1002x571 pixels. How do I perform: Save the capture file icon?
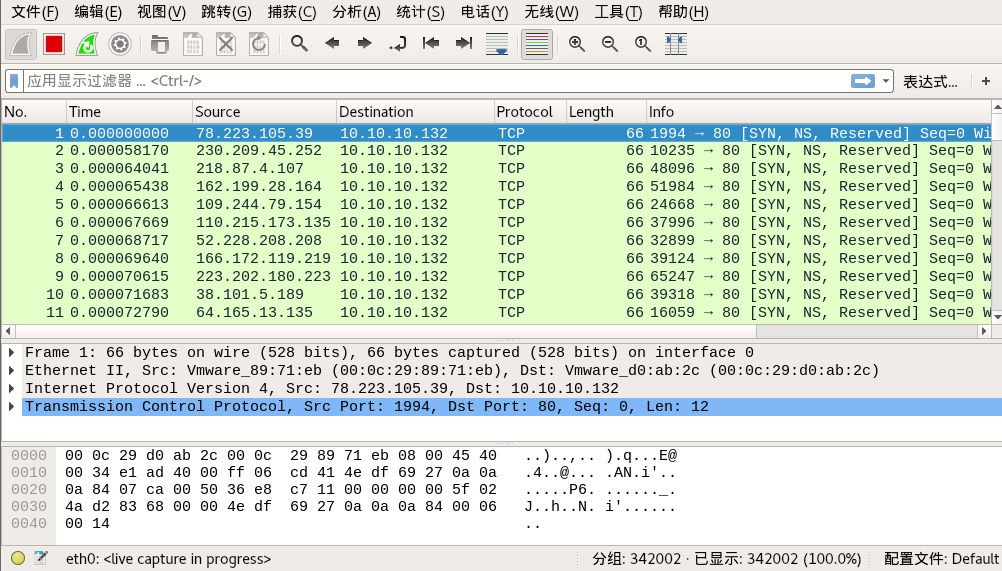point(192,44)
